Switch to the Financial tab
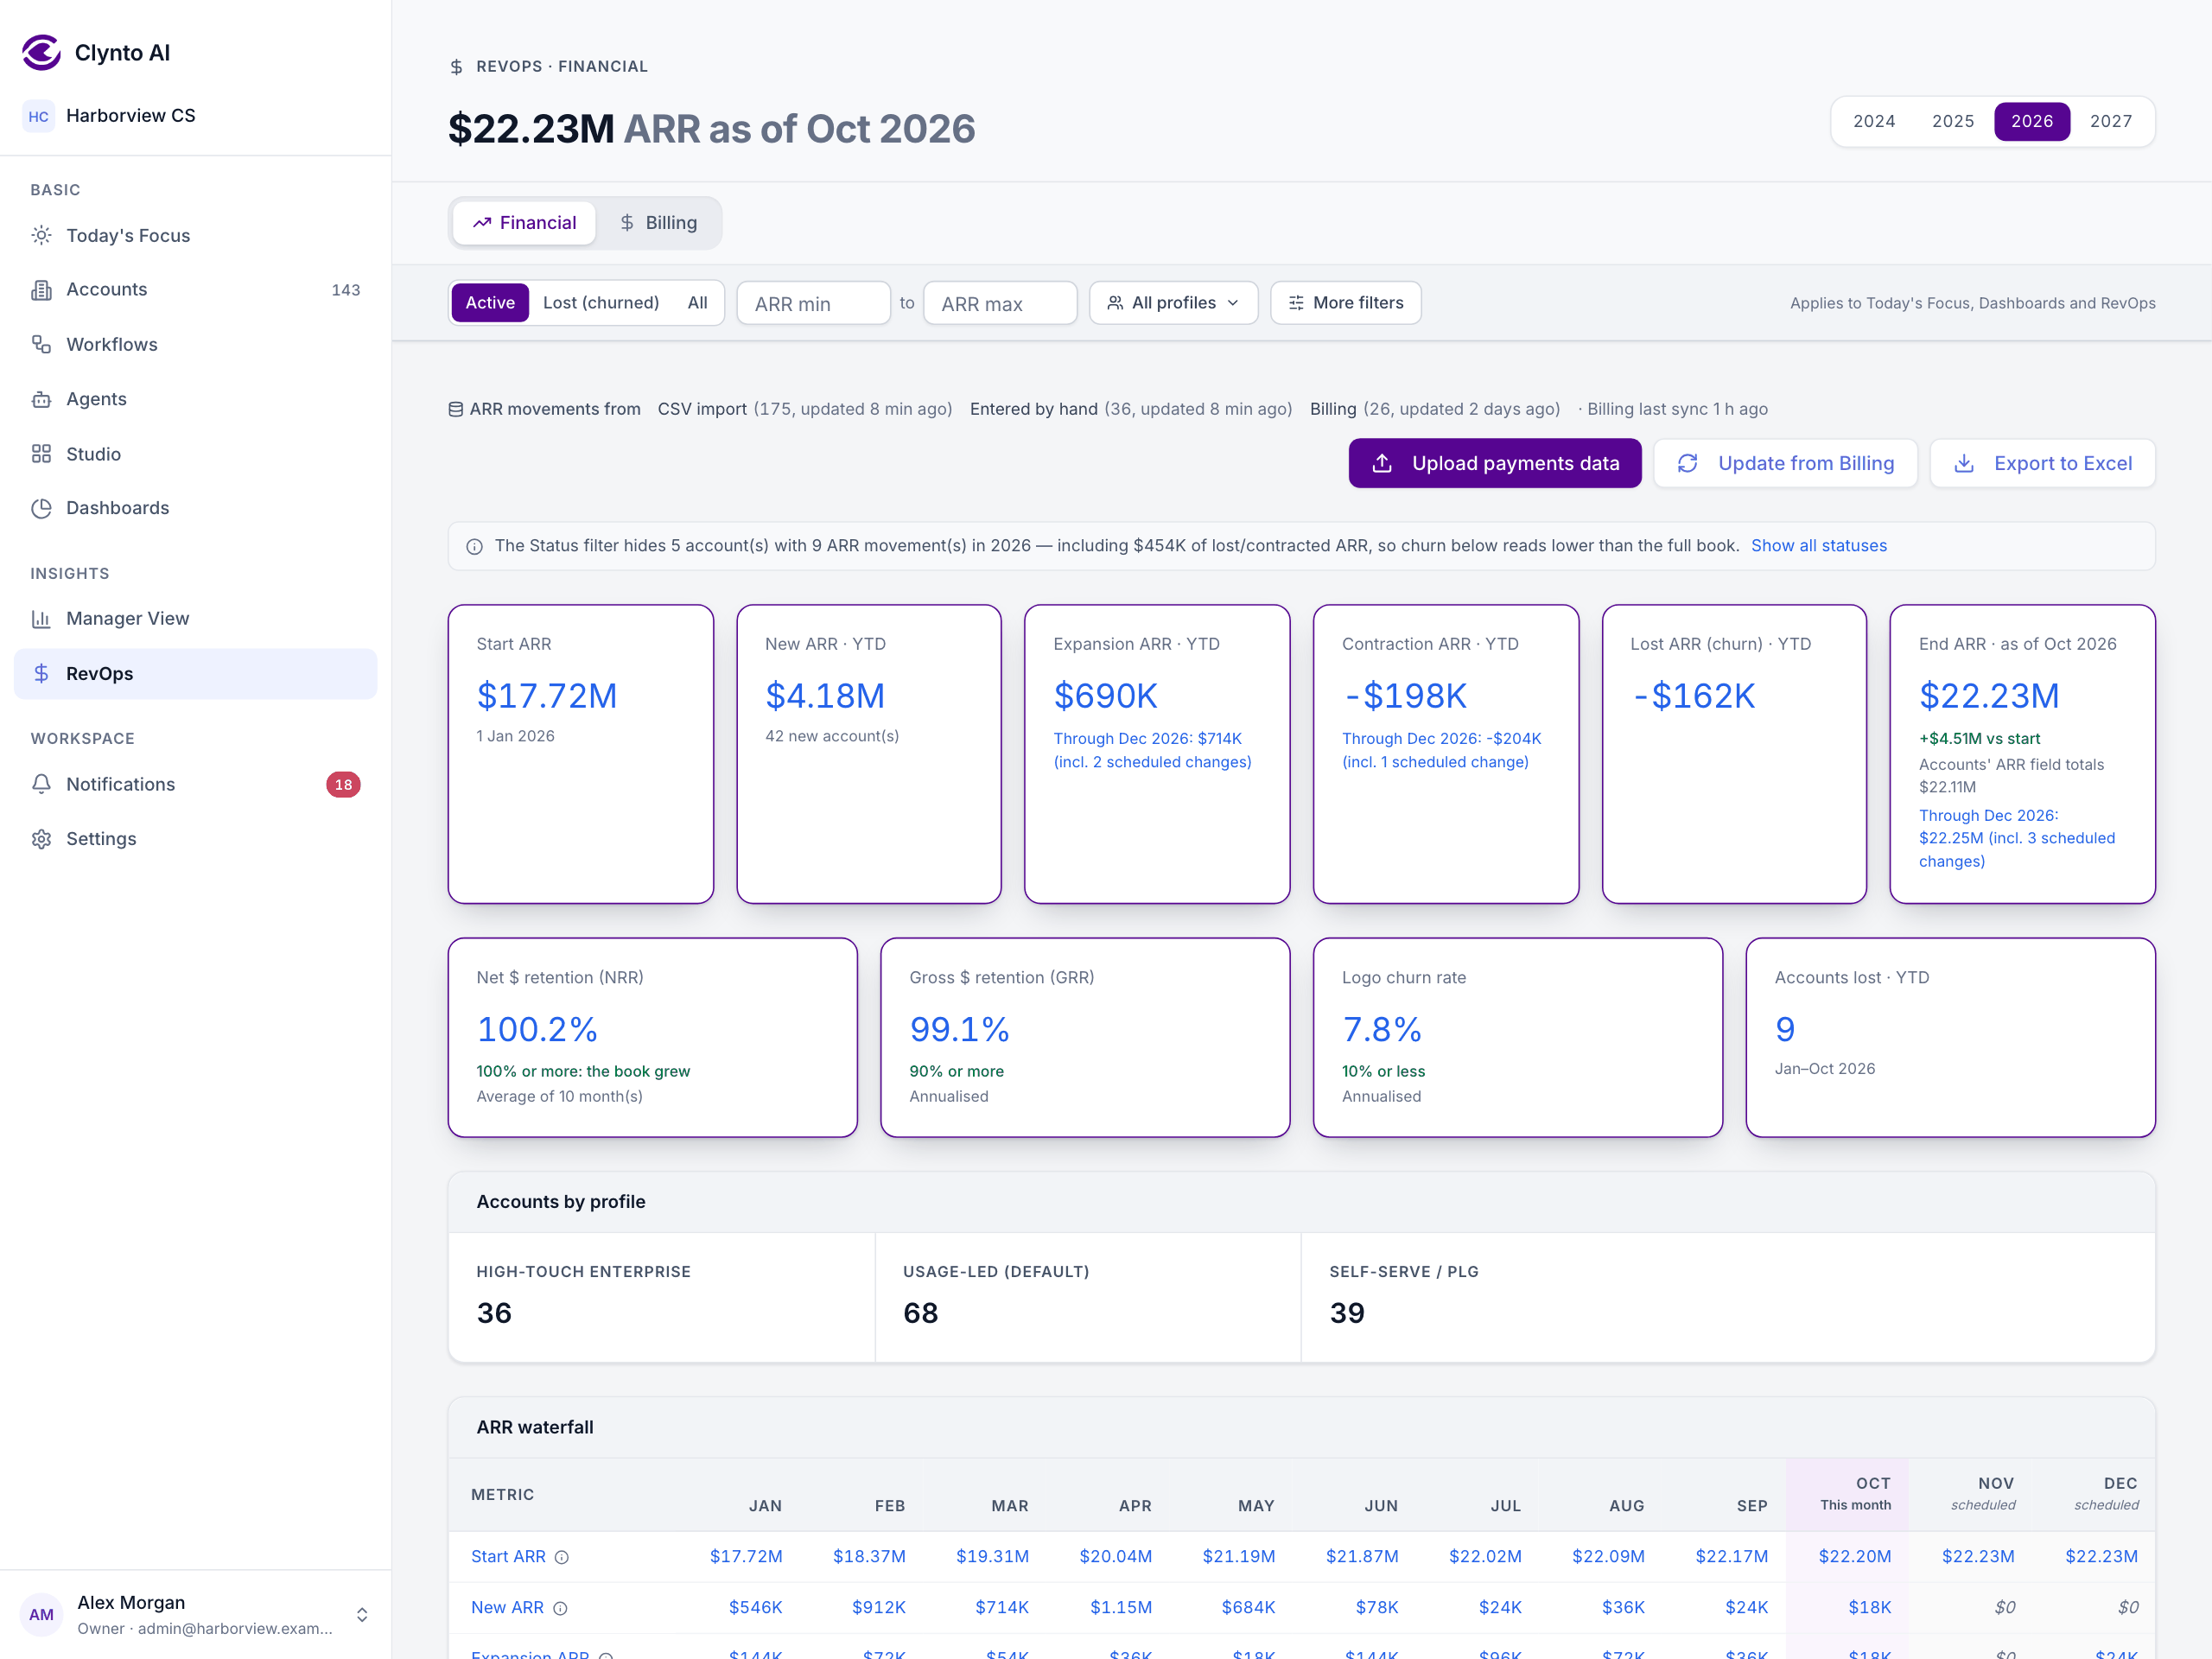The image size is (2212, 1659). click(525, 223)
